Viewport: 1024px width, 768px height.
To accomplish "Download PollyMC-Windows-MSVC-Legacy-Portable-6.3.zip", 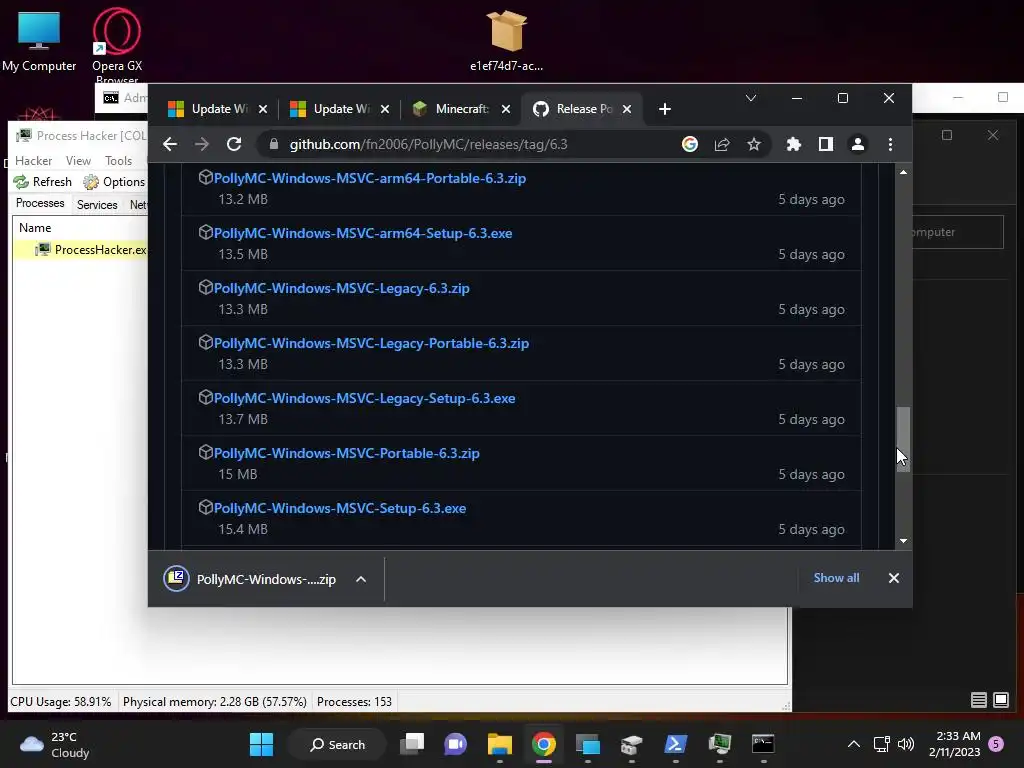I will pyautogui.click(x=371, y=343).
